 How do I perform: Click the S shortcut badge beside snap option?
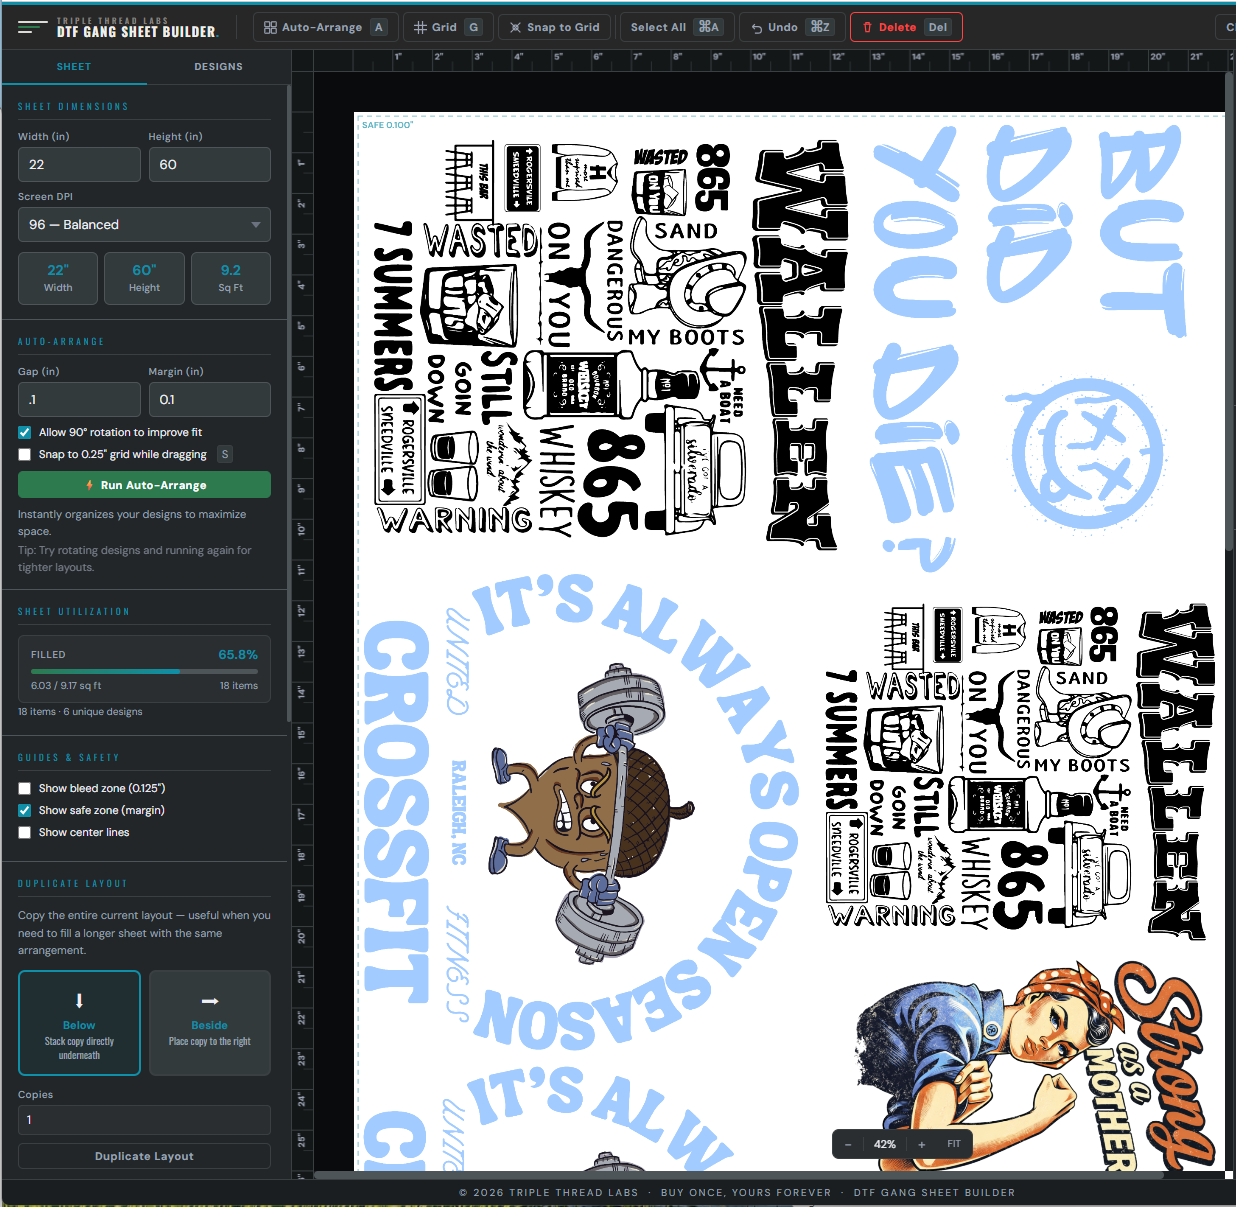(x=225, y=454)
